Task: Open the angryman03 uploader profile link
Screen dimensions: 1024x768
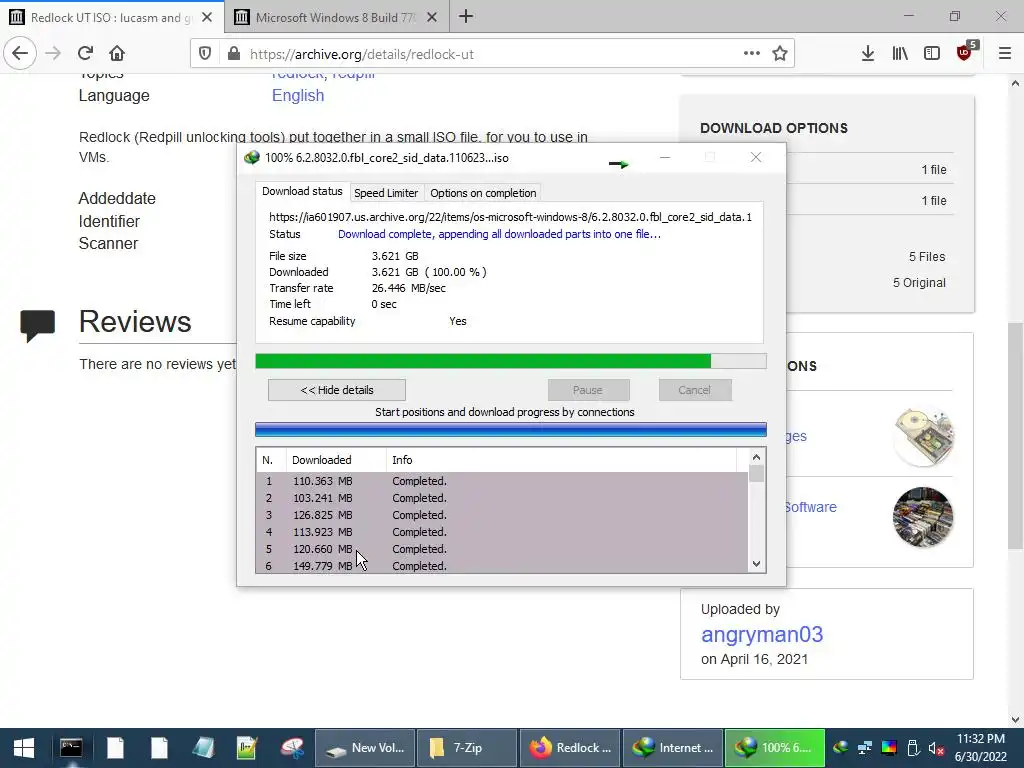Action: point(761,634)
